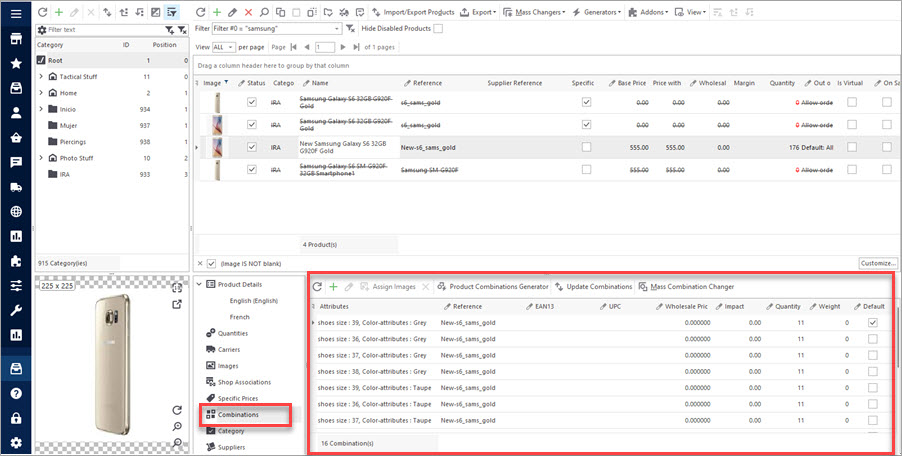Open the globe localization icon in sidebar
902x456 pixels.
coord(16,212)
